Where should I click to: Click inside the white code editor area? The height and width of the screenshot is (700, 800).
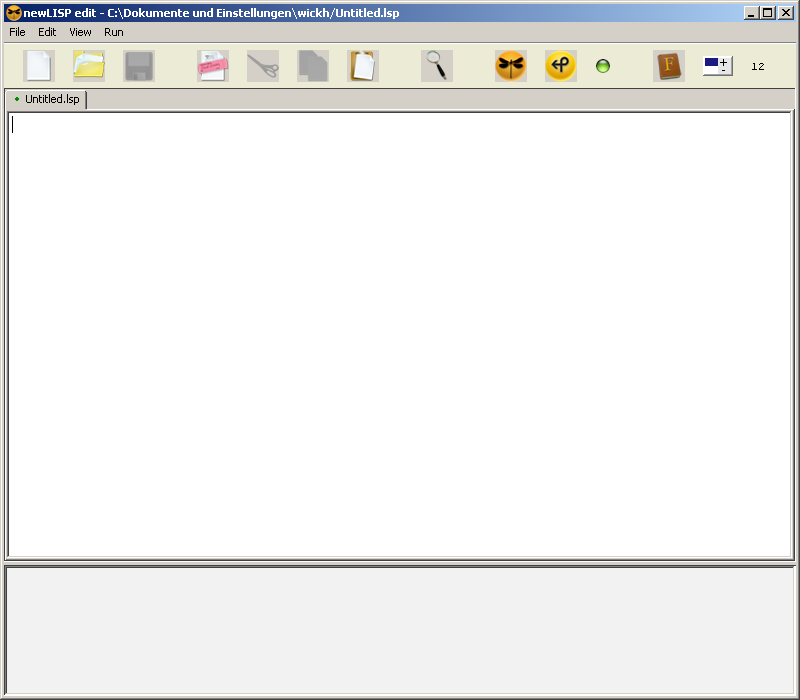(399, 335)
